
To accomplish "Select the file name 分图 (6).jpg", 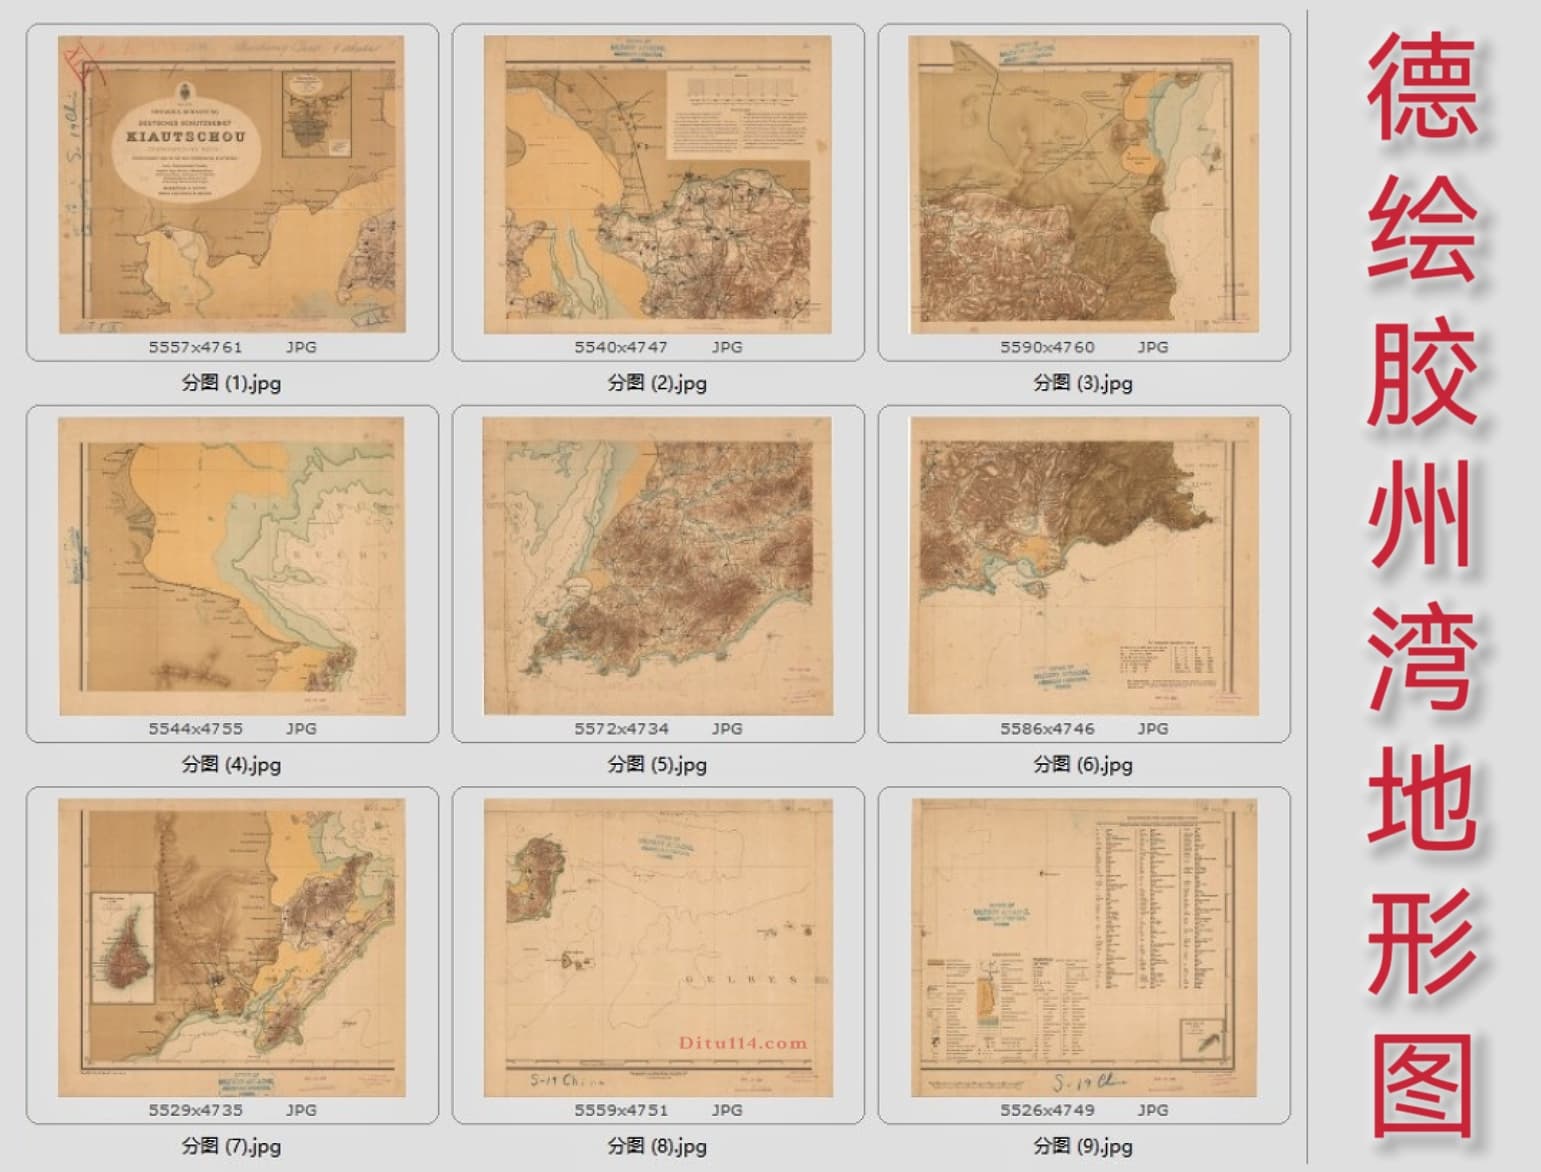I will point(1083,765).
